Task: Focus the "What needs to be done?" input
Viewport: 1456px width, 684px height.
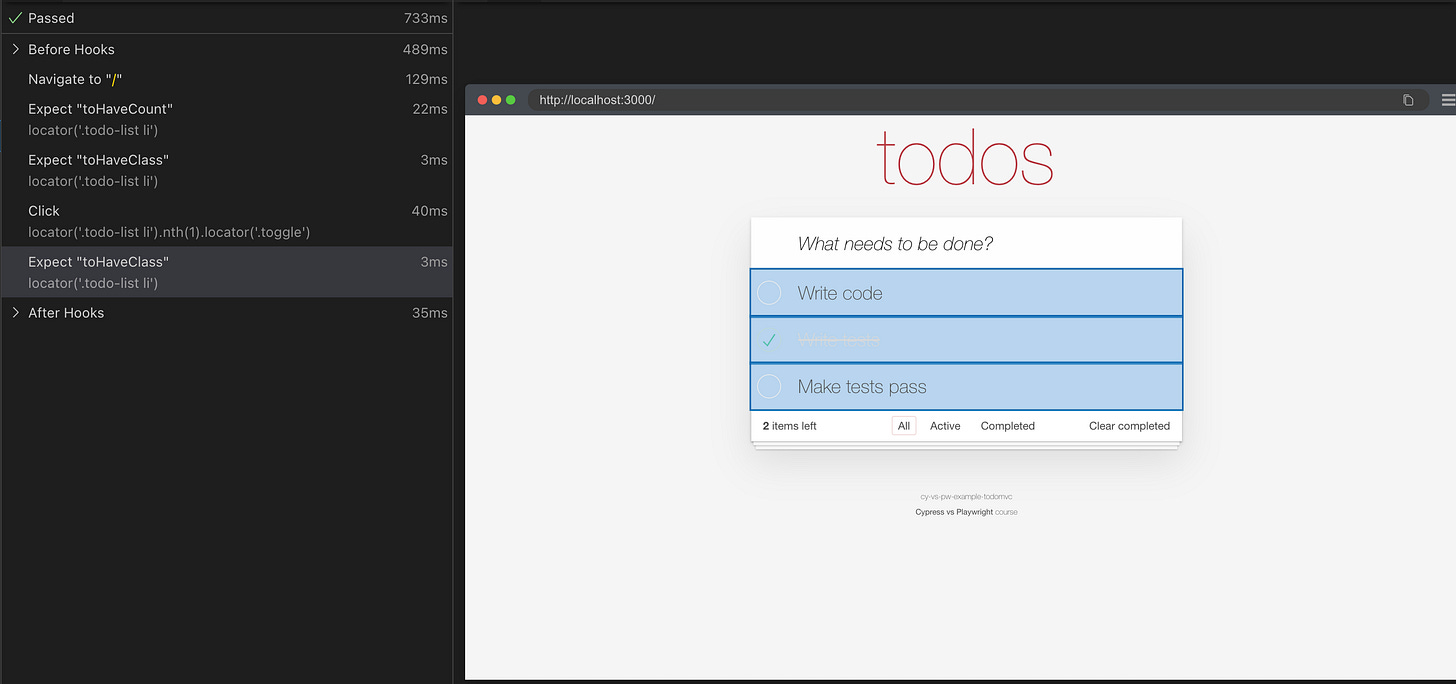Action: [x=966, y=243]
